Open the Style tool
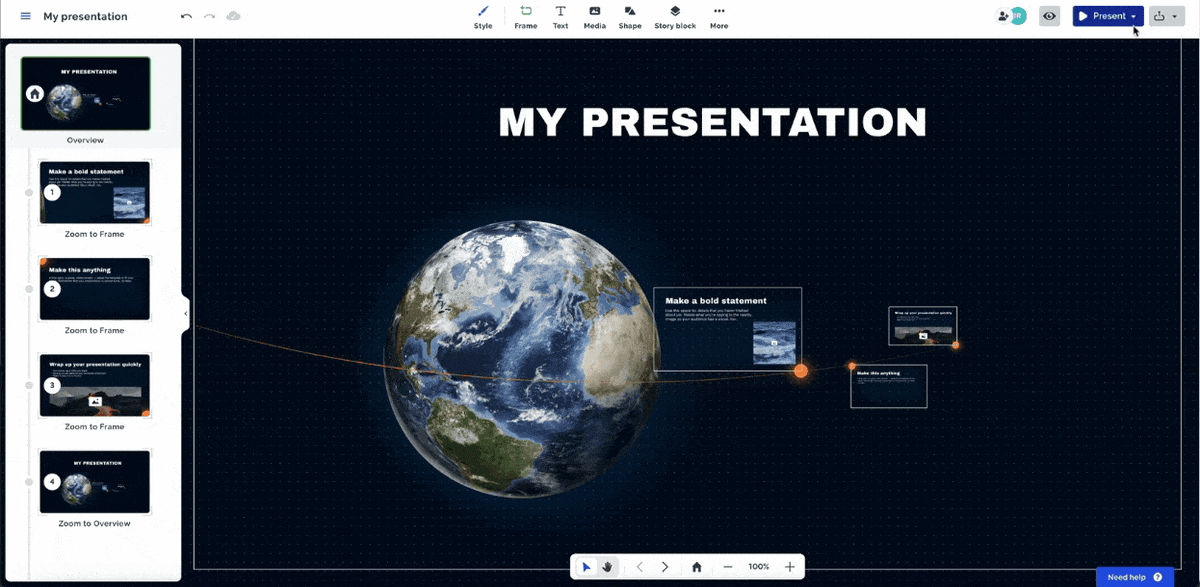This screenshot has width=1200, height=587. [483, 17]
